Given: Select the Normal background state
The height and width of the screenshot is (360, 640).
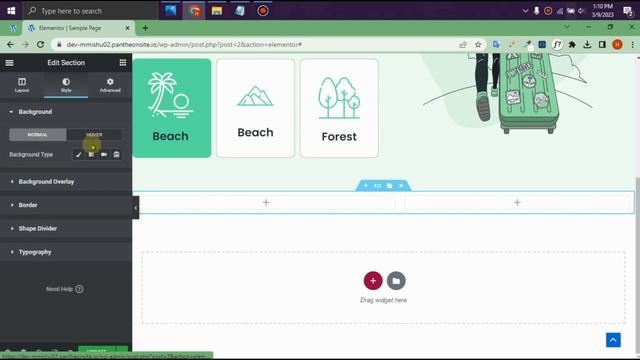Looking at the screenshot, I should tap(38, 135).
